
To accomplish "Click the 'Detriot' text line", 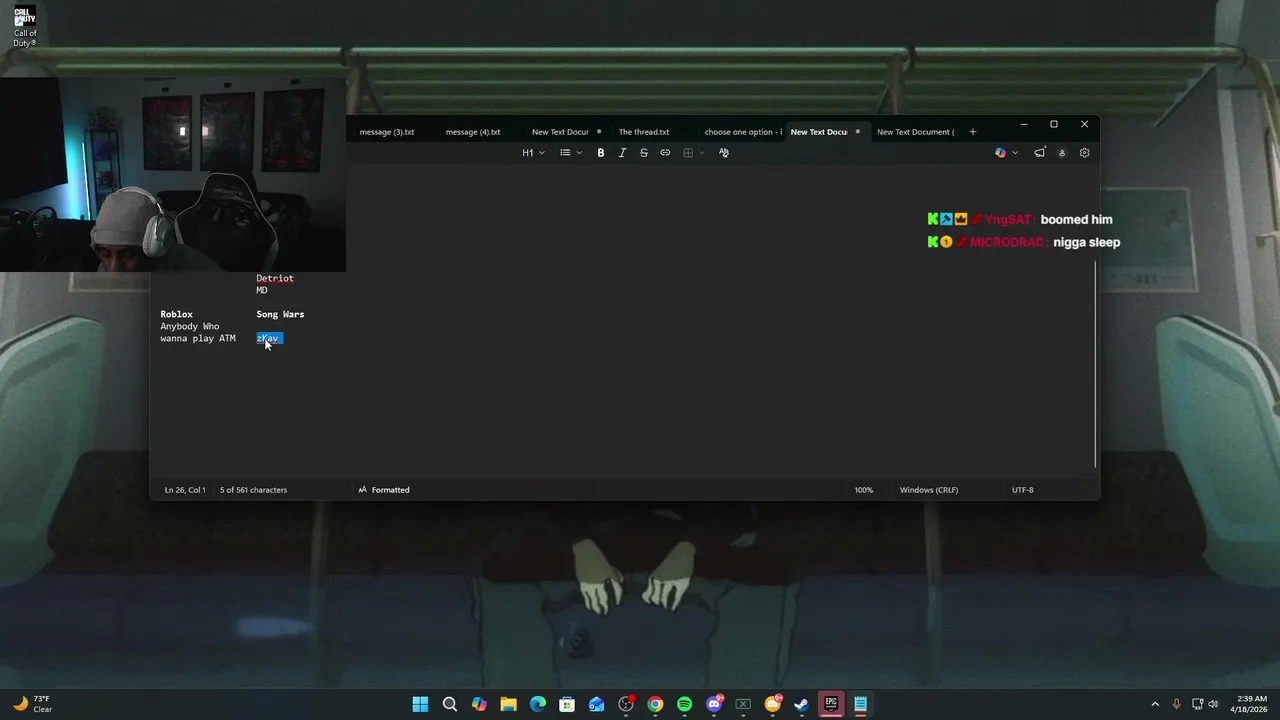I will point(275,278).
